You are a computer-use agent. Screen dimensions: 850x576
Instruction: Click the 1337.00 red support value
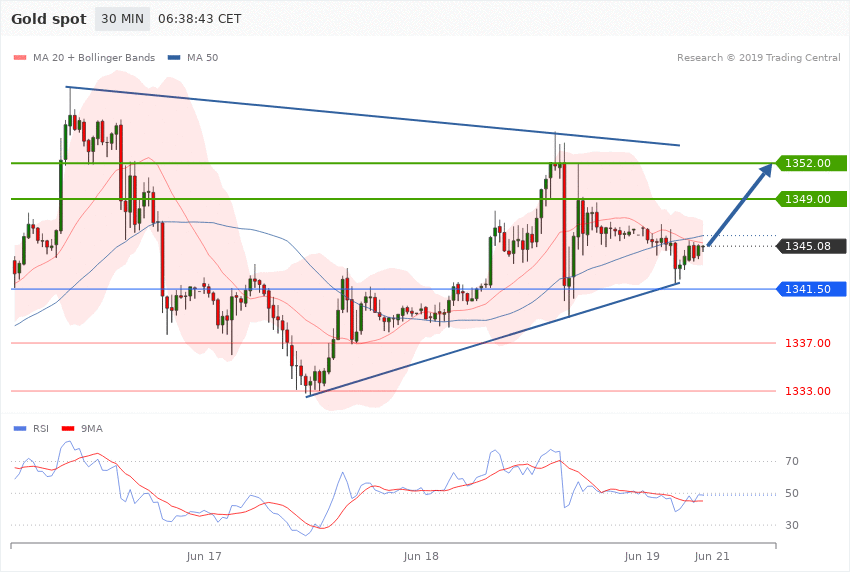(808, 343)
